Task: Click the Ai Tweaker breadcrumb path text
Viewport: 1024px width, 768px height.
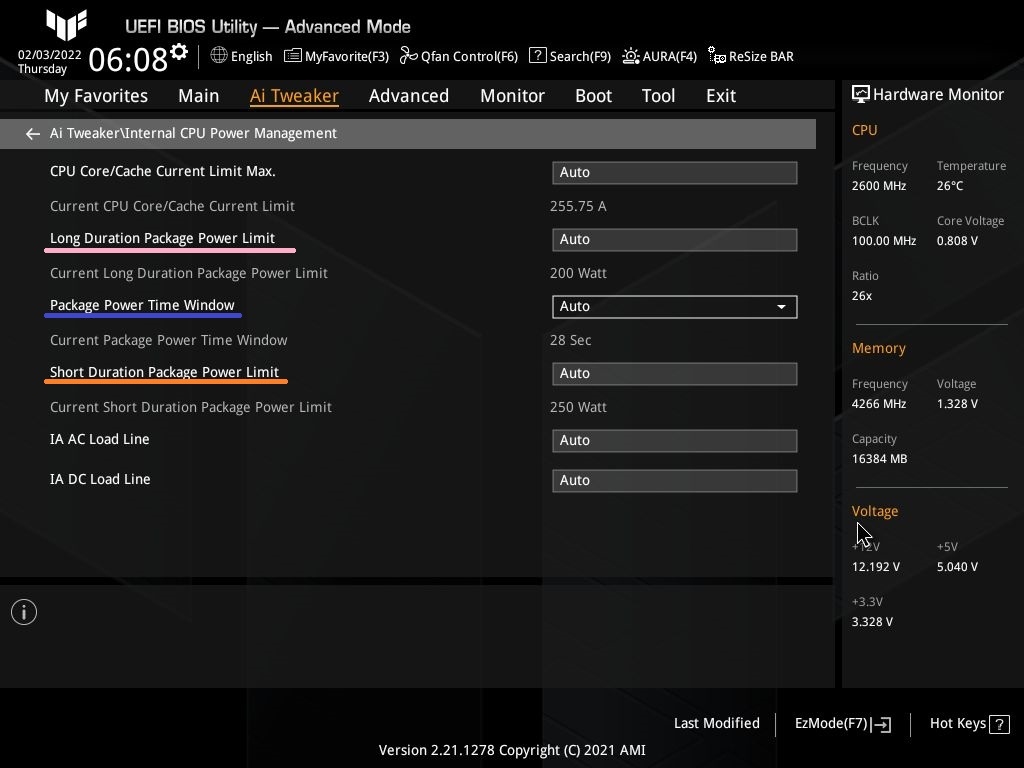Action: point(193,133)
